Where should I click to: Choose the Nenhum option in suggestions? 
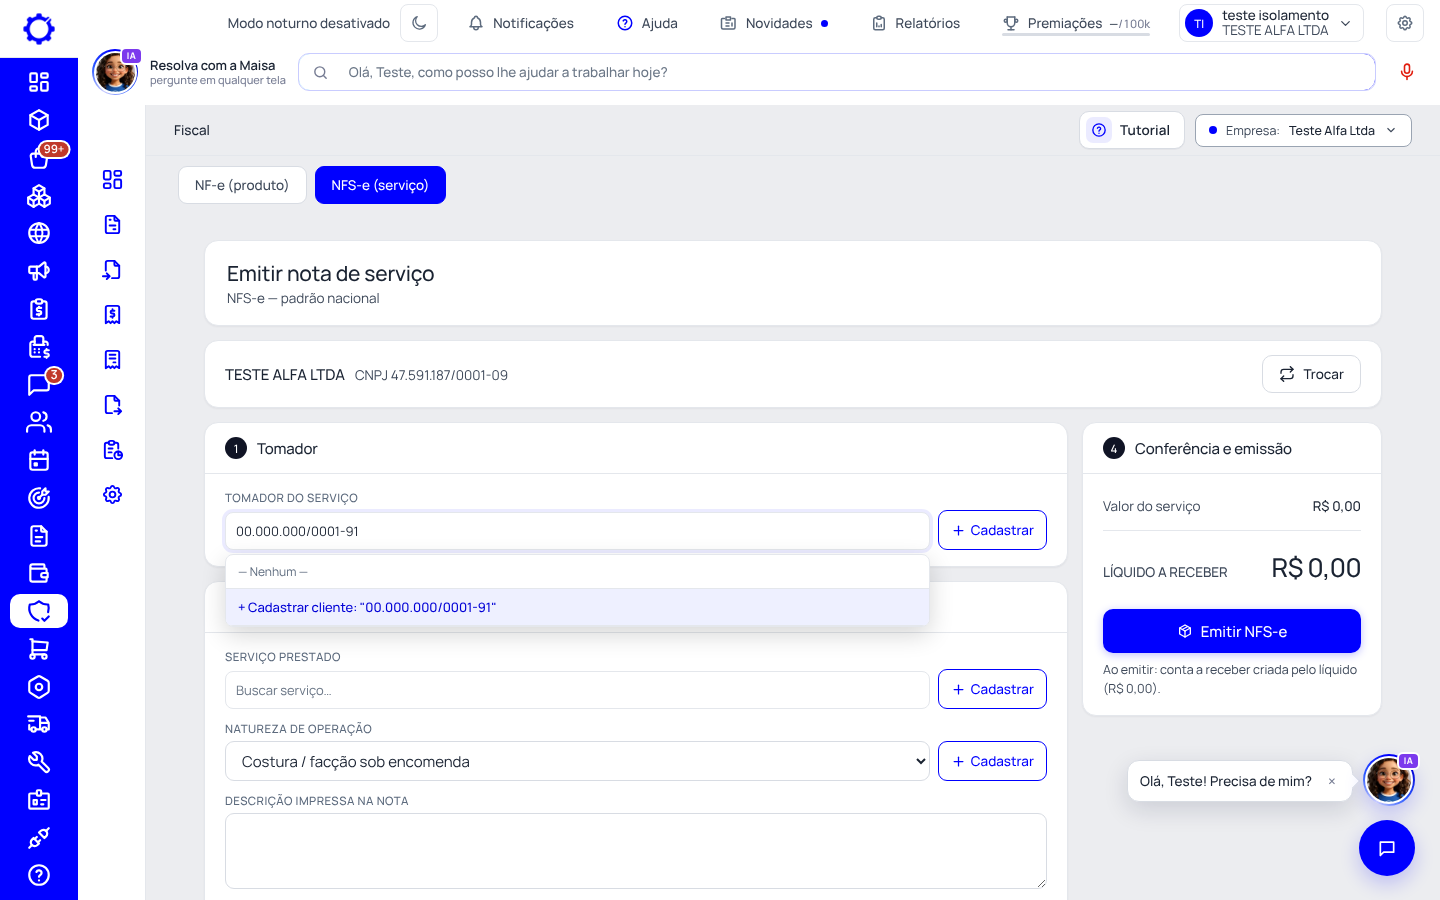click(577, 572)
